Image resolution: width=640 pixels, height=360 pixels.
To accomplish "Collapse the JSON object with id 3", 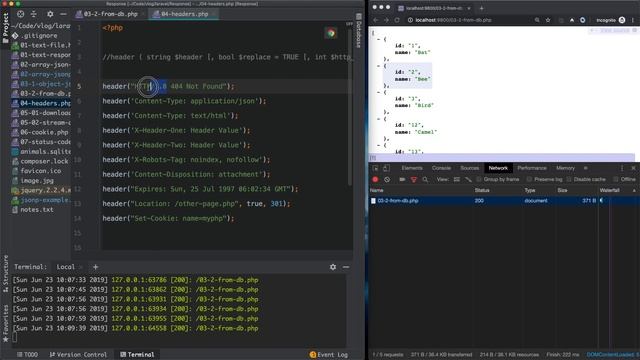I will pyautogui.click(x=379, y=92).
